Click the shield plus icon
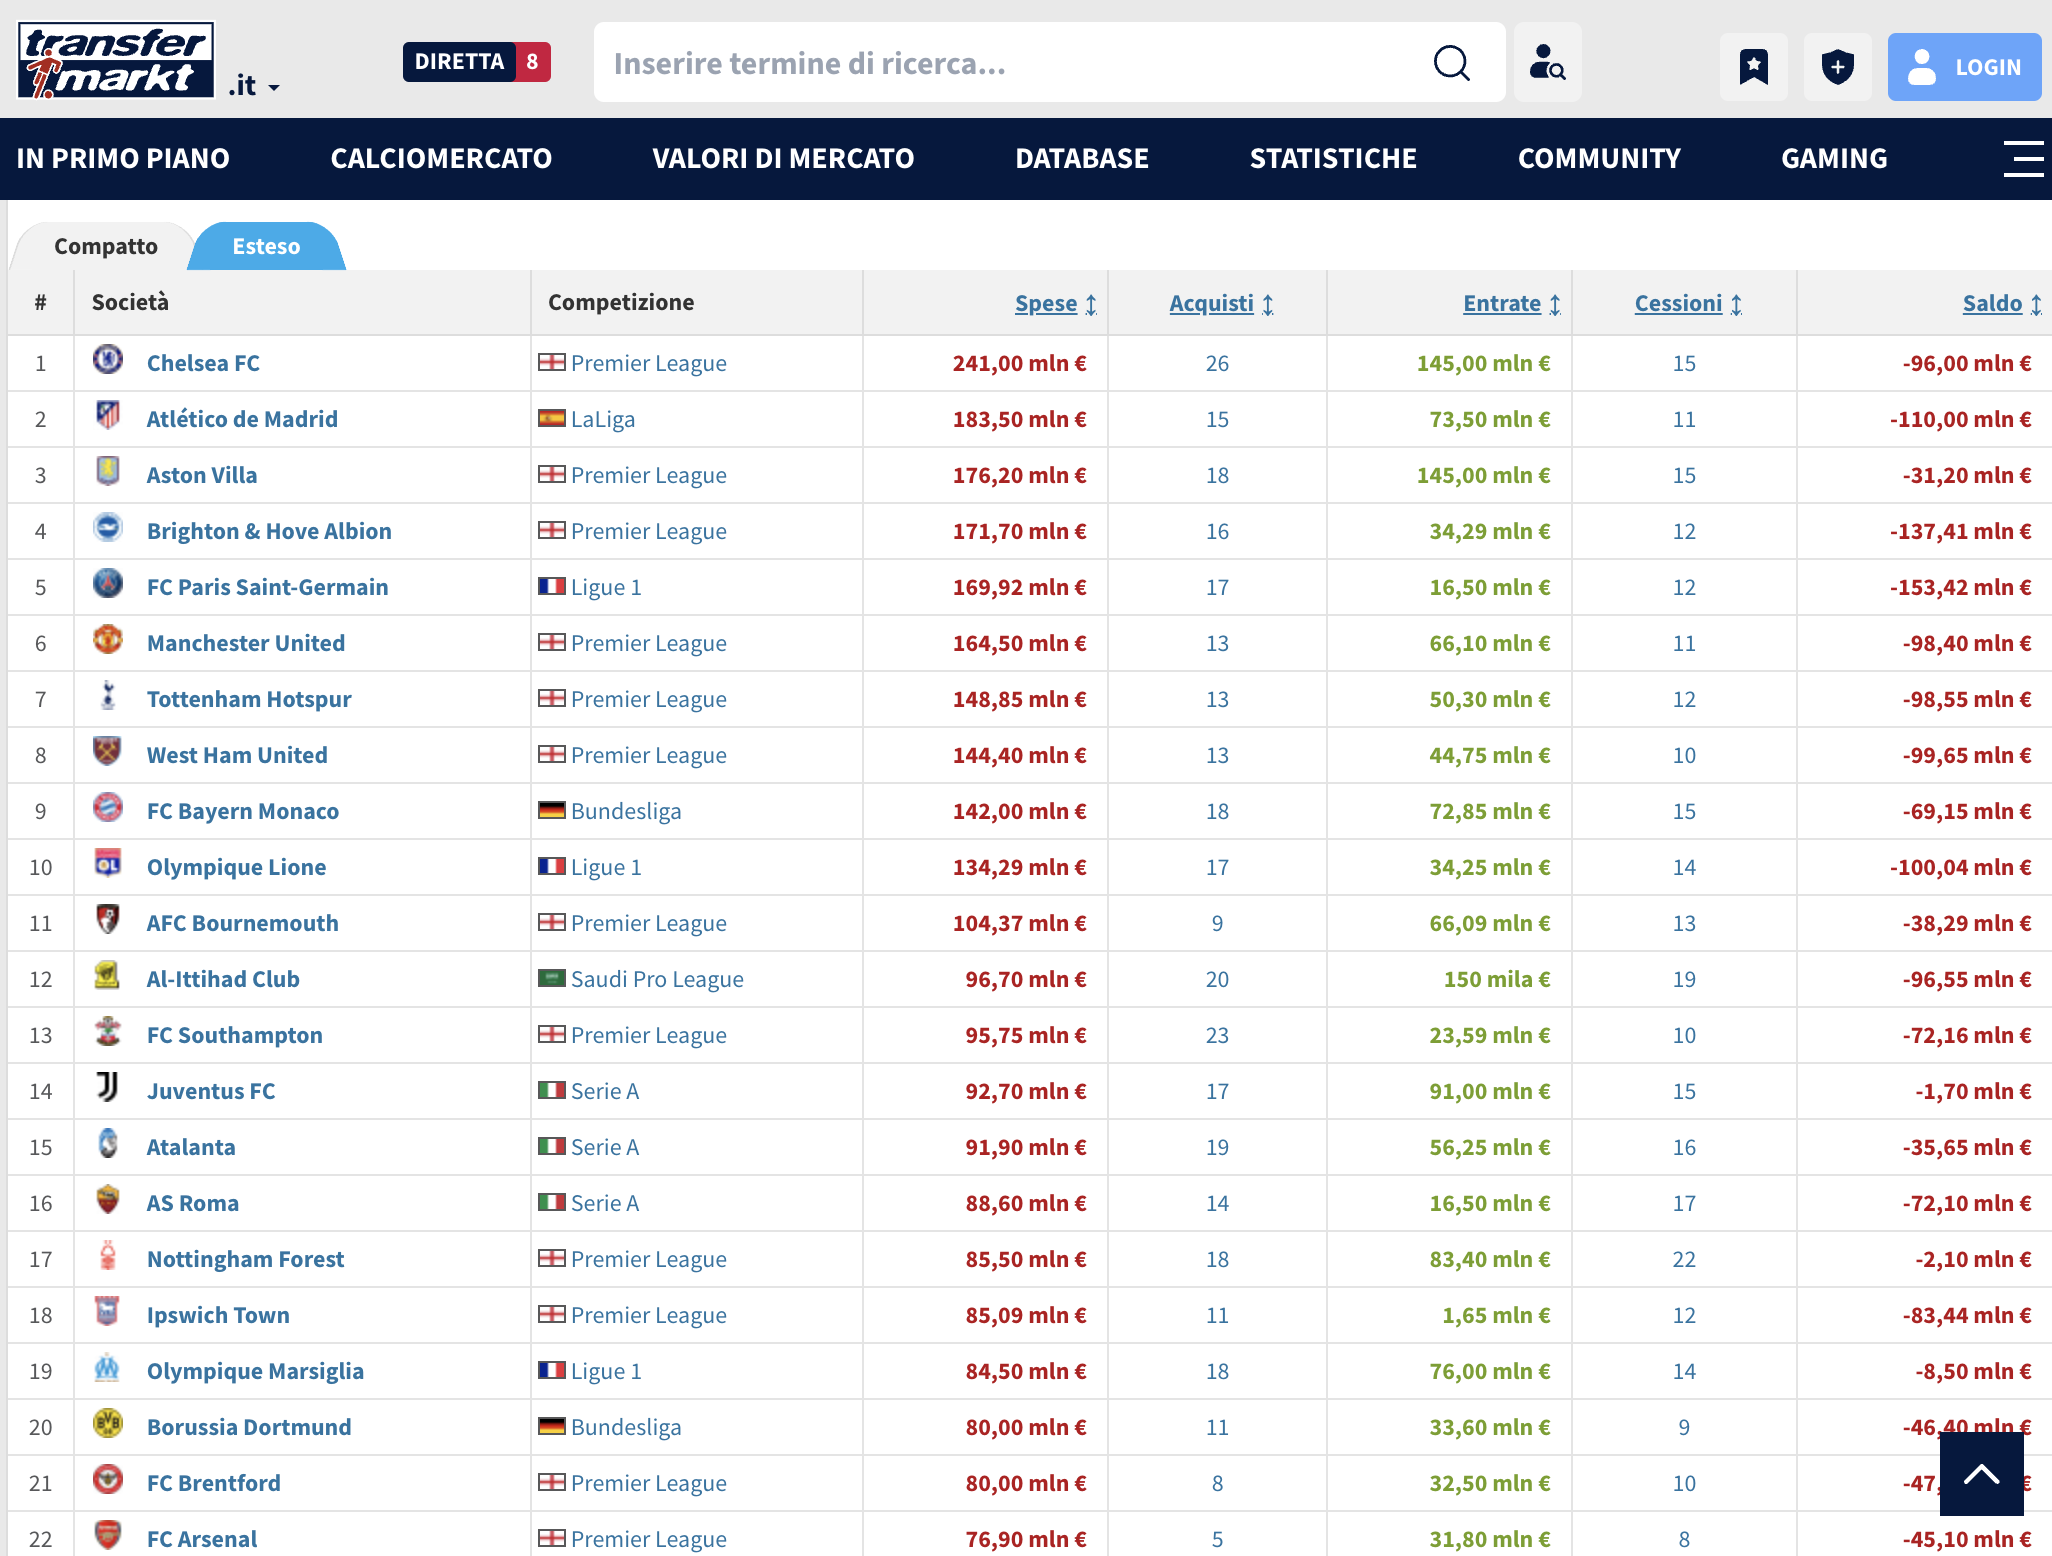Image resolution: width=2052 pixels, height=1556 pixels. (x=1837, y=67)
